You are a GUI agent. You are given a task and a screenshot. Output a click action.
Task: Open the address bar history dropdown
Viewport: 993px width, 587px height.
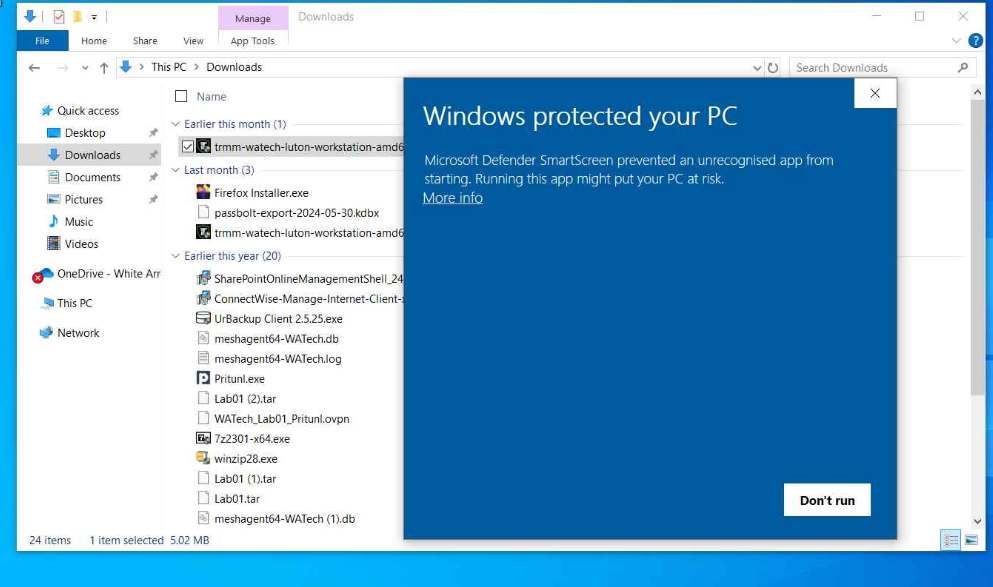pos(757,68)
